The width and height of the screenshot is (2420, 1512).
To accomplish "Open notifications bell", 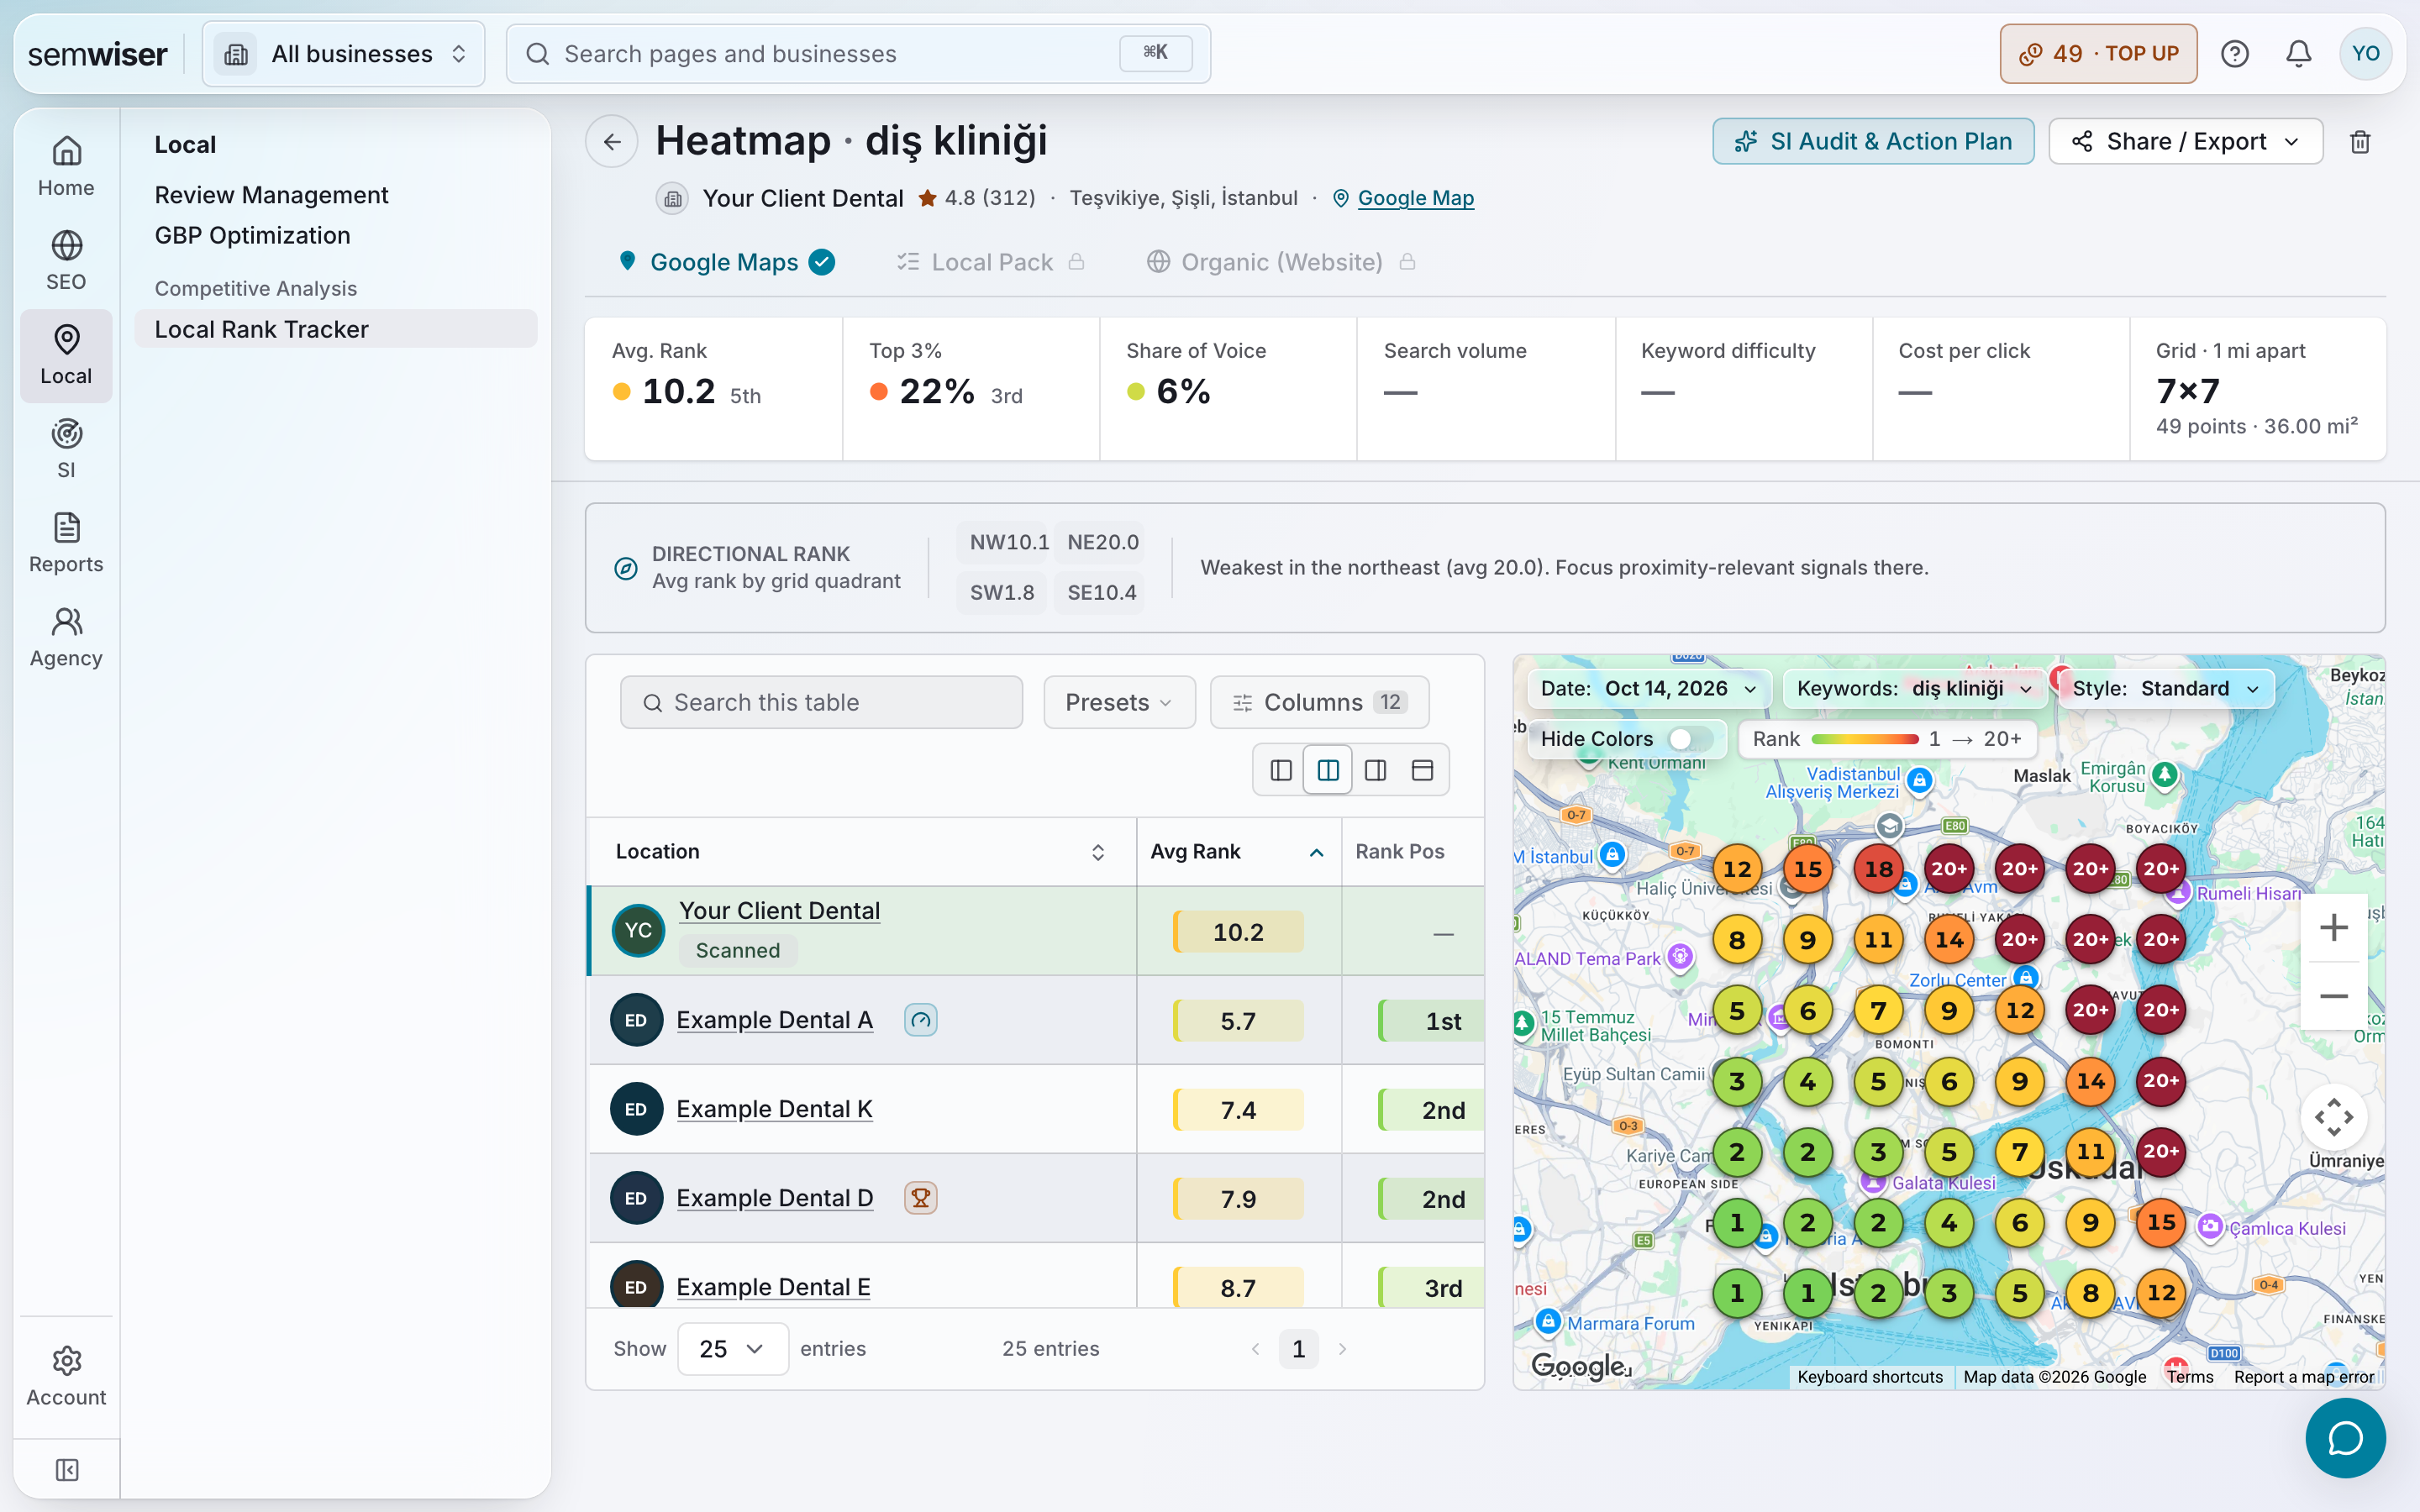I will tap(2298, 54).
